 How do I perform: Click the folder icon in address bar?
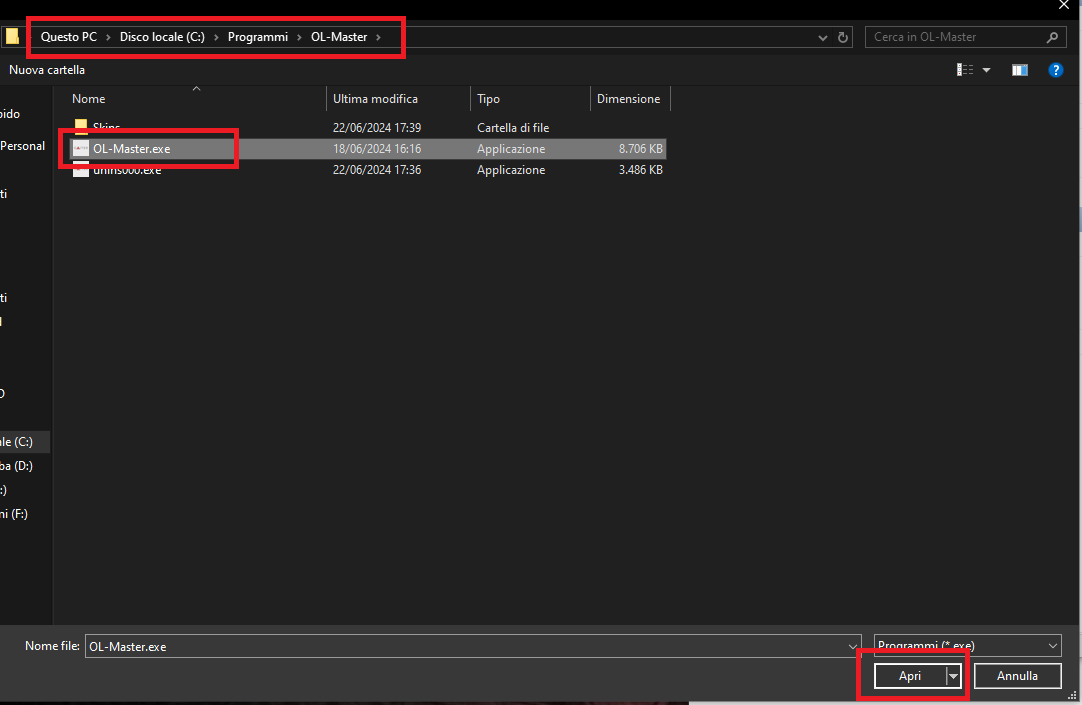click(12, 37)
